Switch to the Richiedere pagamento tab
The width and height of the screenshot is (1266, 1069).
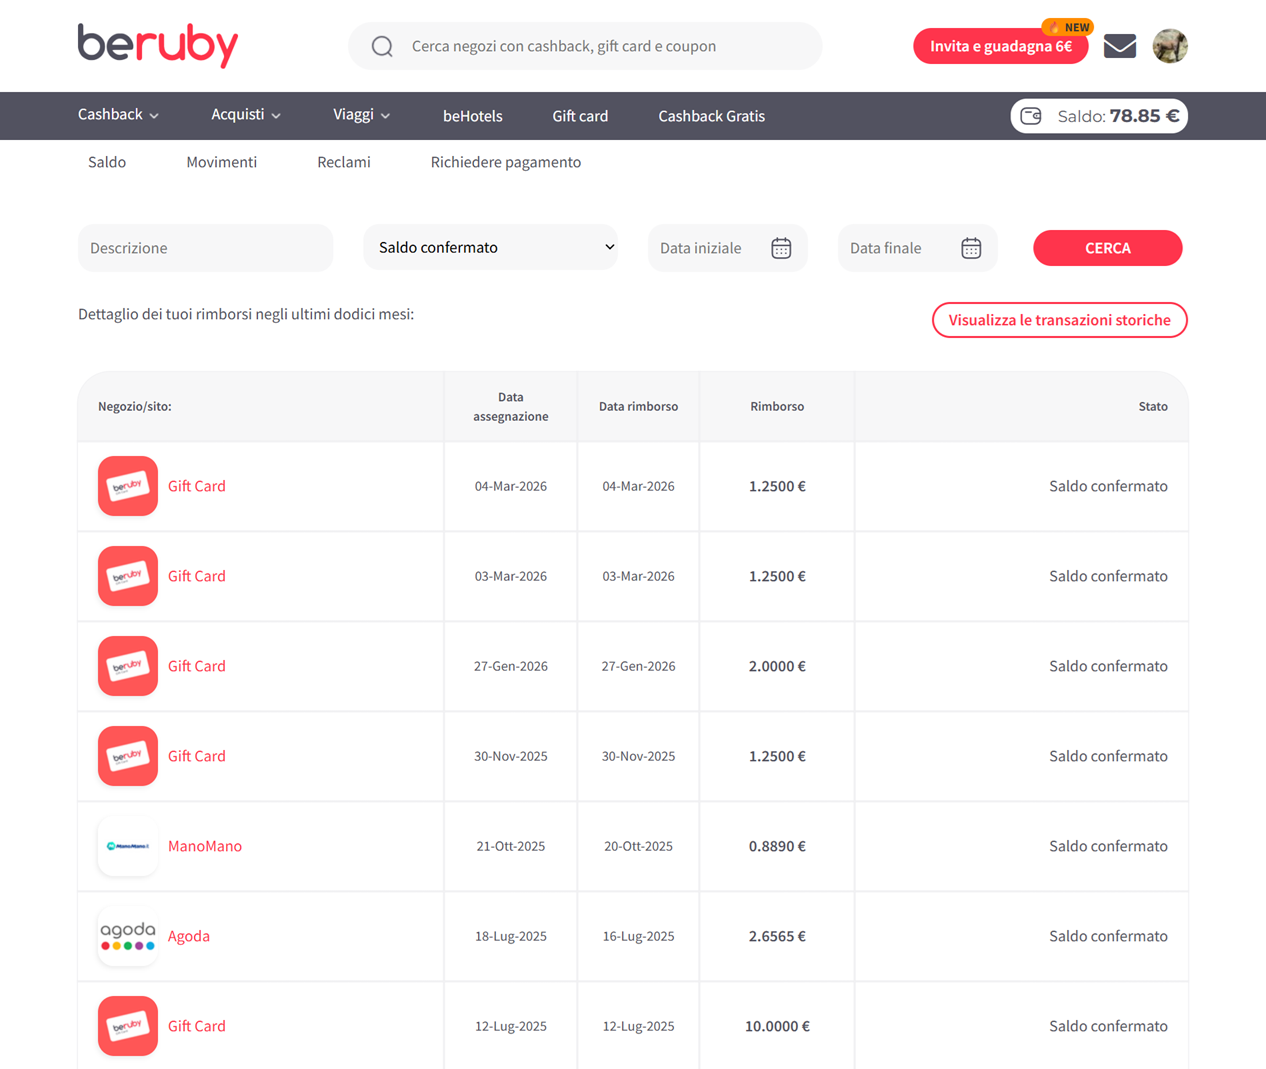pos(506,162)
